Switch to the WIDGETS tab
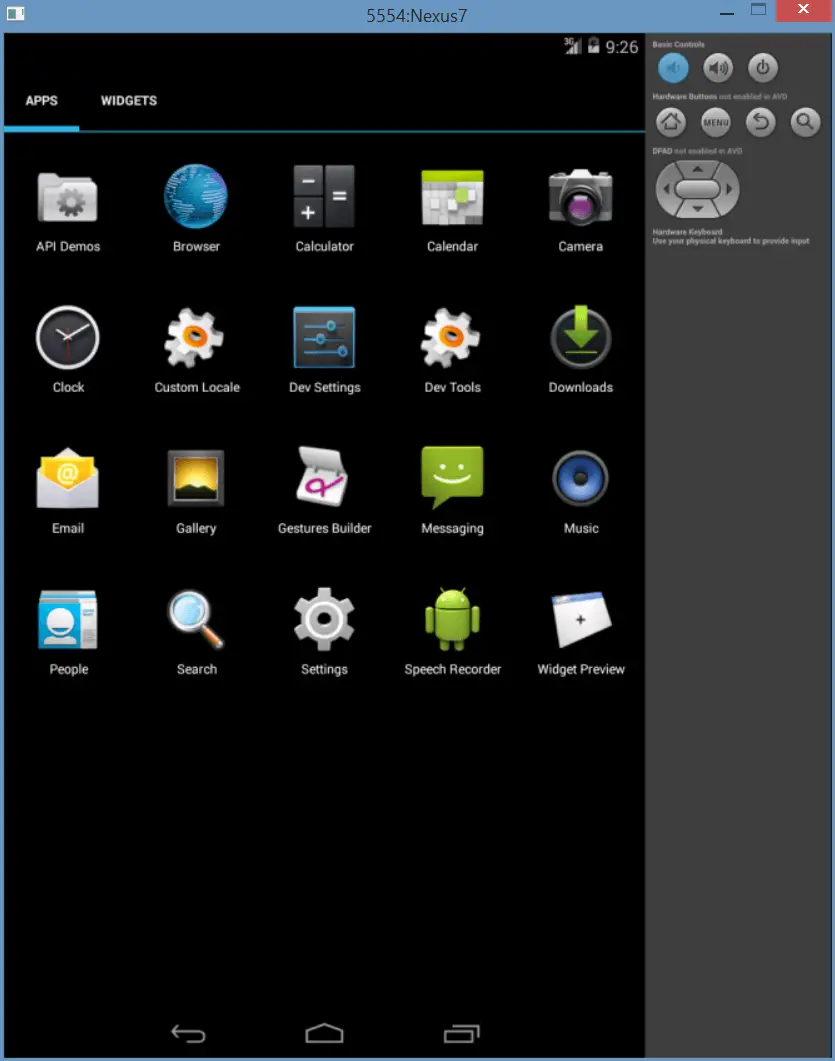 128,100
